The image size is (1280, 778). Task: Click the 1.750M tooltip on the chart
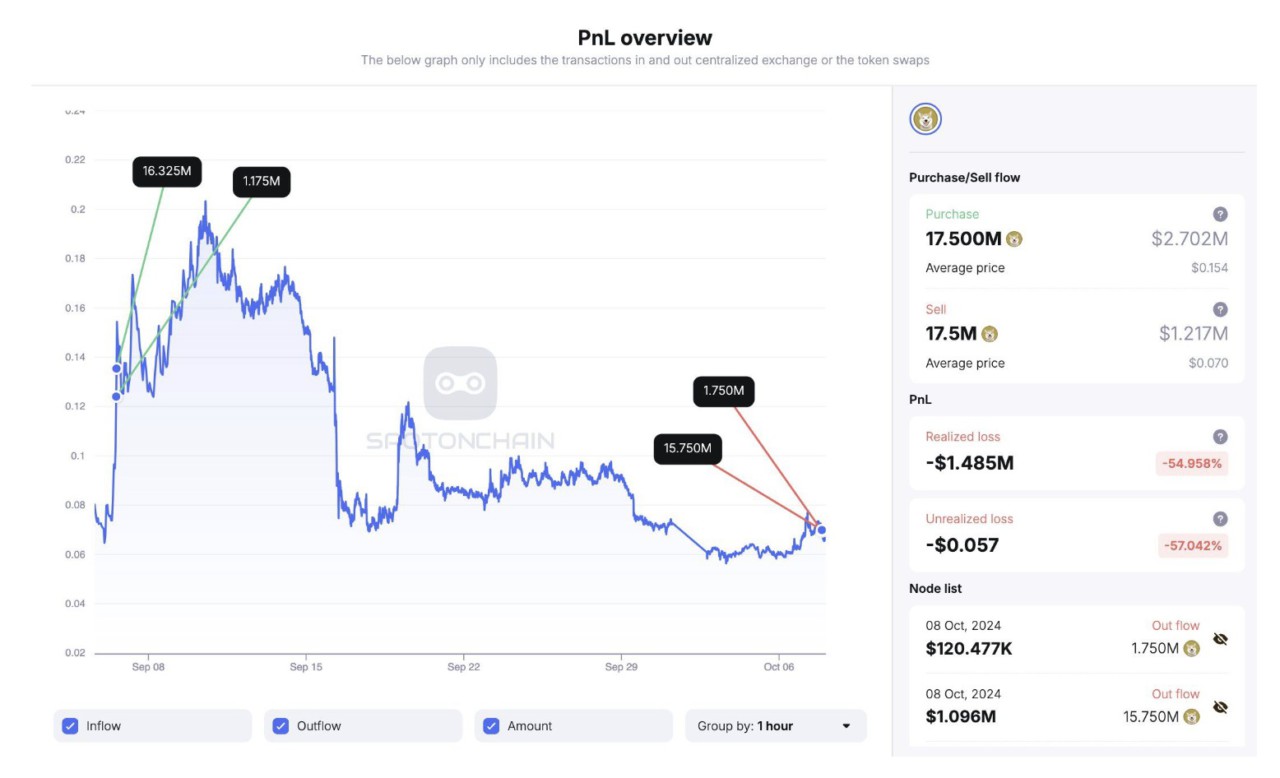(722, 392)
